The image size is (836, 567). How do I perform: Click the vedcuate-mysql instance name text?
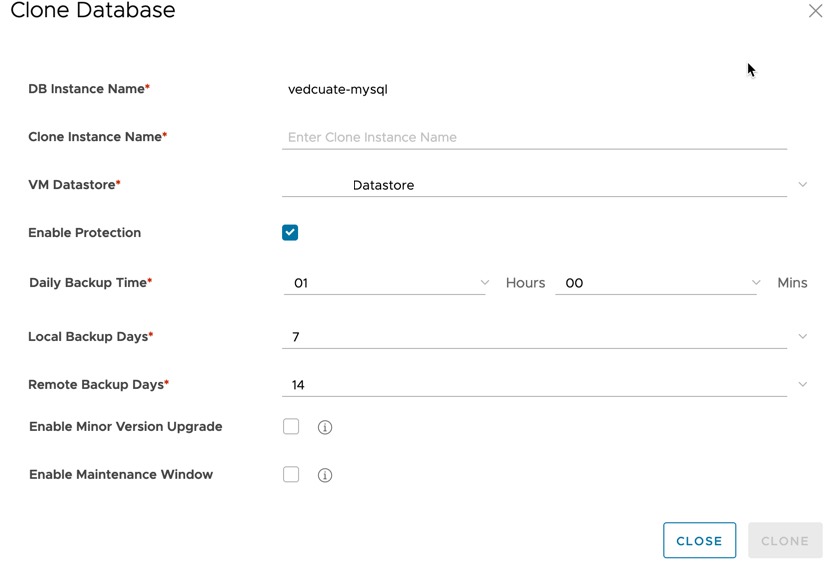click(337, 90)
